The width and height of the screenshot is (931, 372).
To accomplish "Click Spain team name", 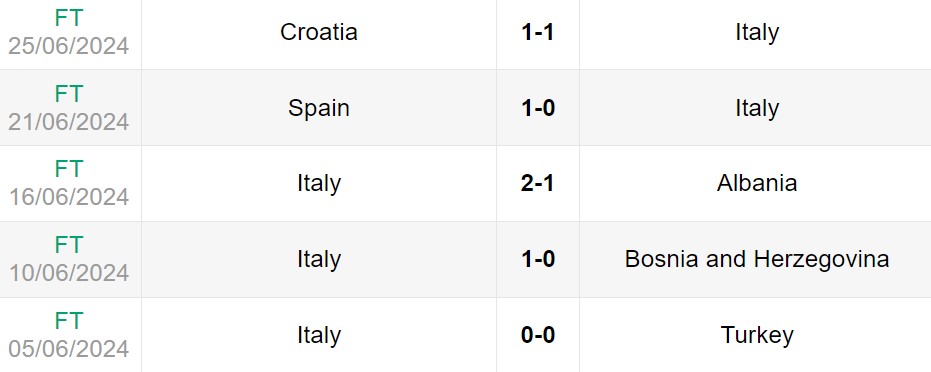I will [319, 108].
